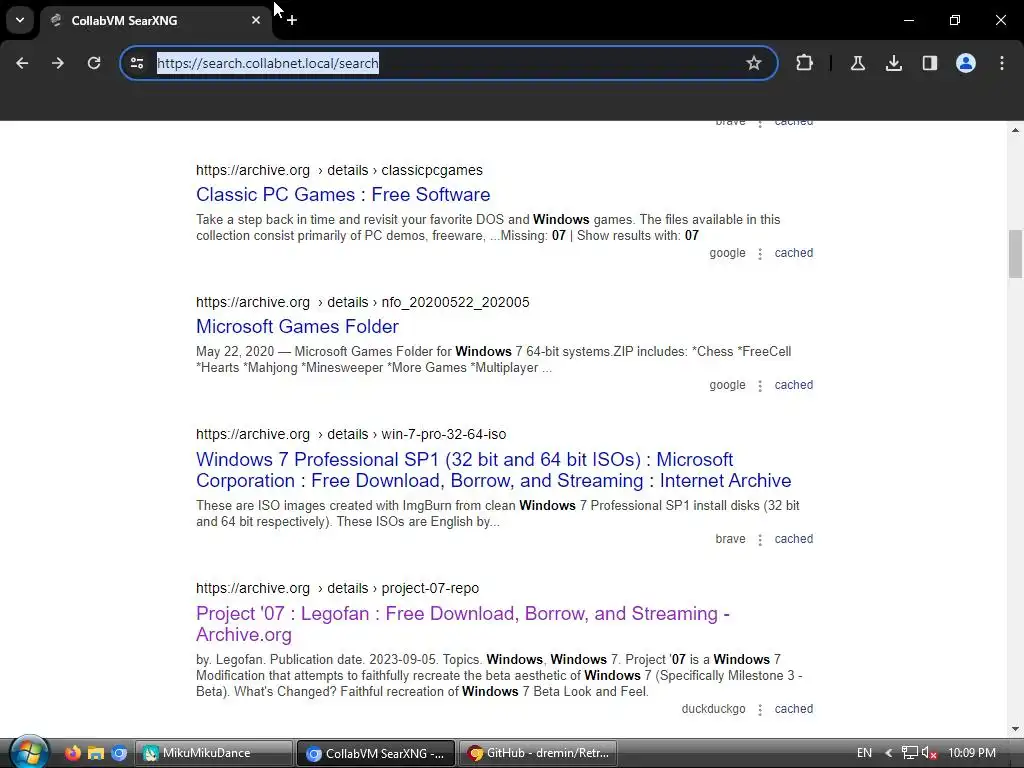The image size is (1024, 768).
Task: View site information icon in address bar
Action: pos(137,63)
